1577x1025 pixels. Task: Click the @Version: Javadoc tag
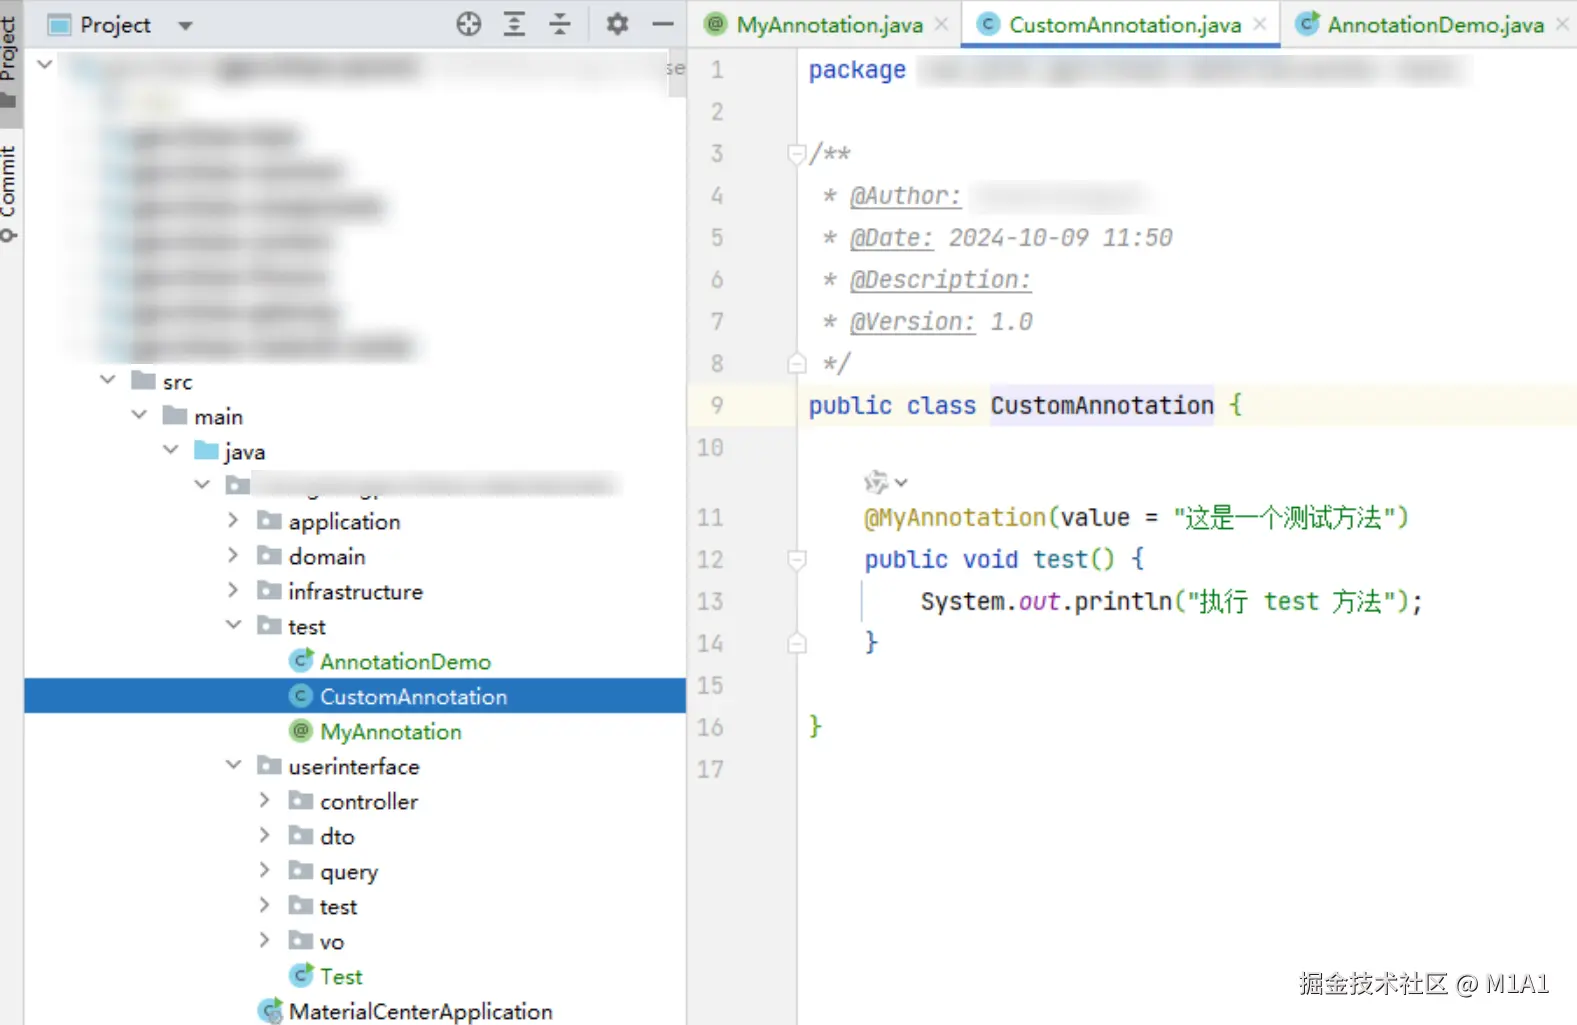912,322
